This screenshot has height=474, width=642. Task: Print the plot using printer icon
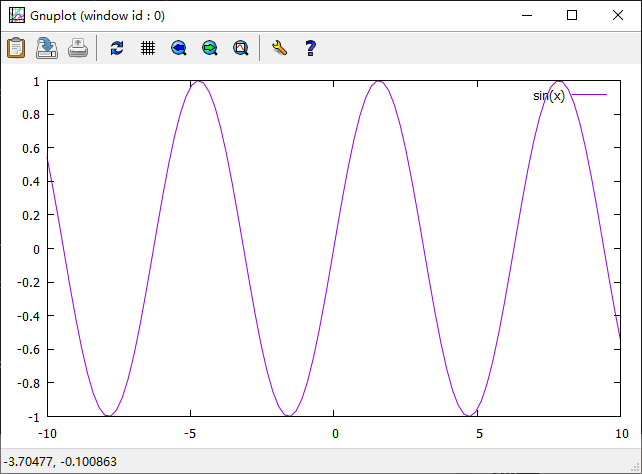(x=78, y=48)
